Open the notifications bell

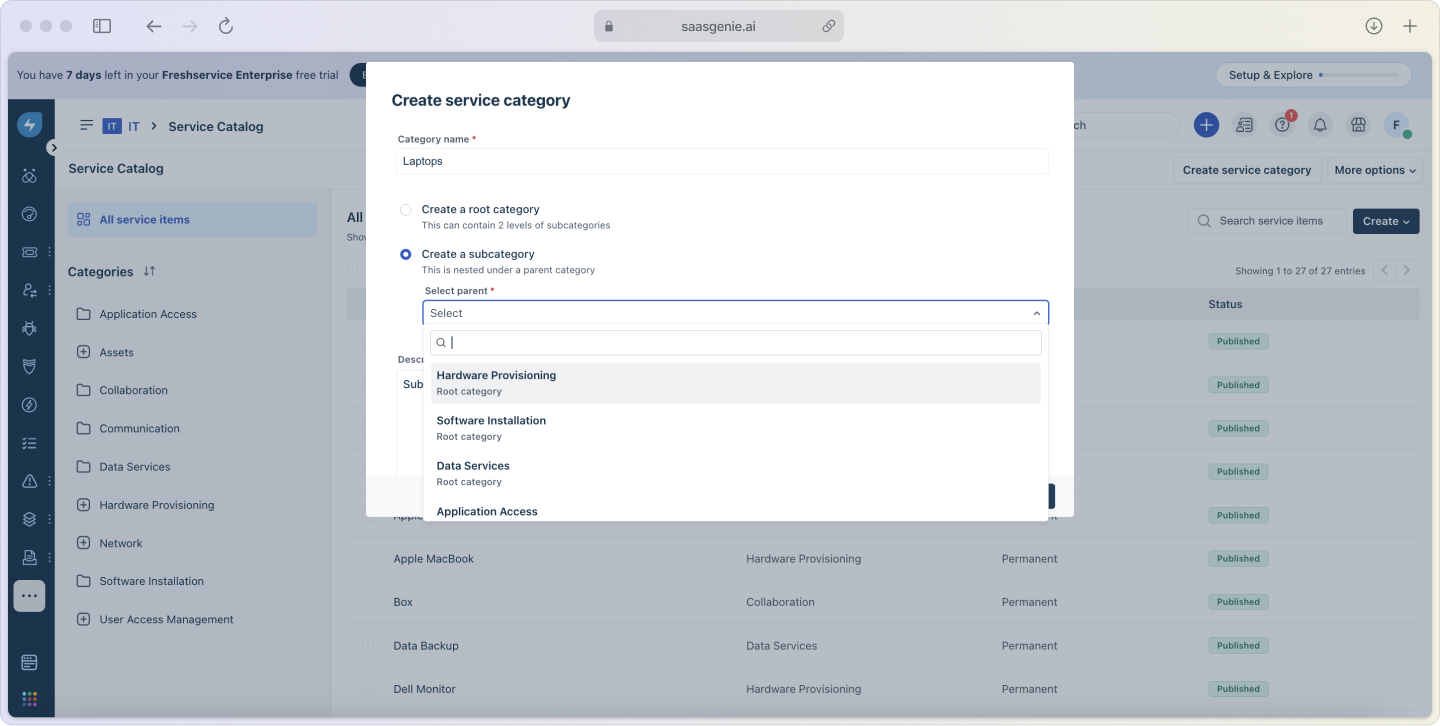click(x=1320, y=124)
